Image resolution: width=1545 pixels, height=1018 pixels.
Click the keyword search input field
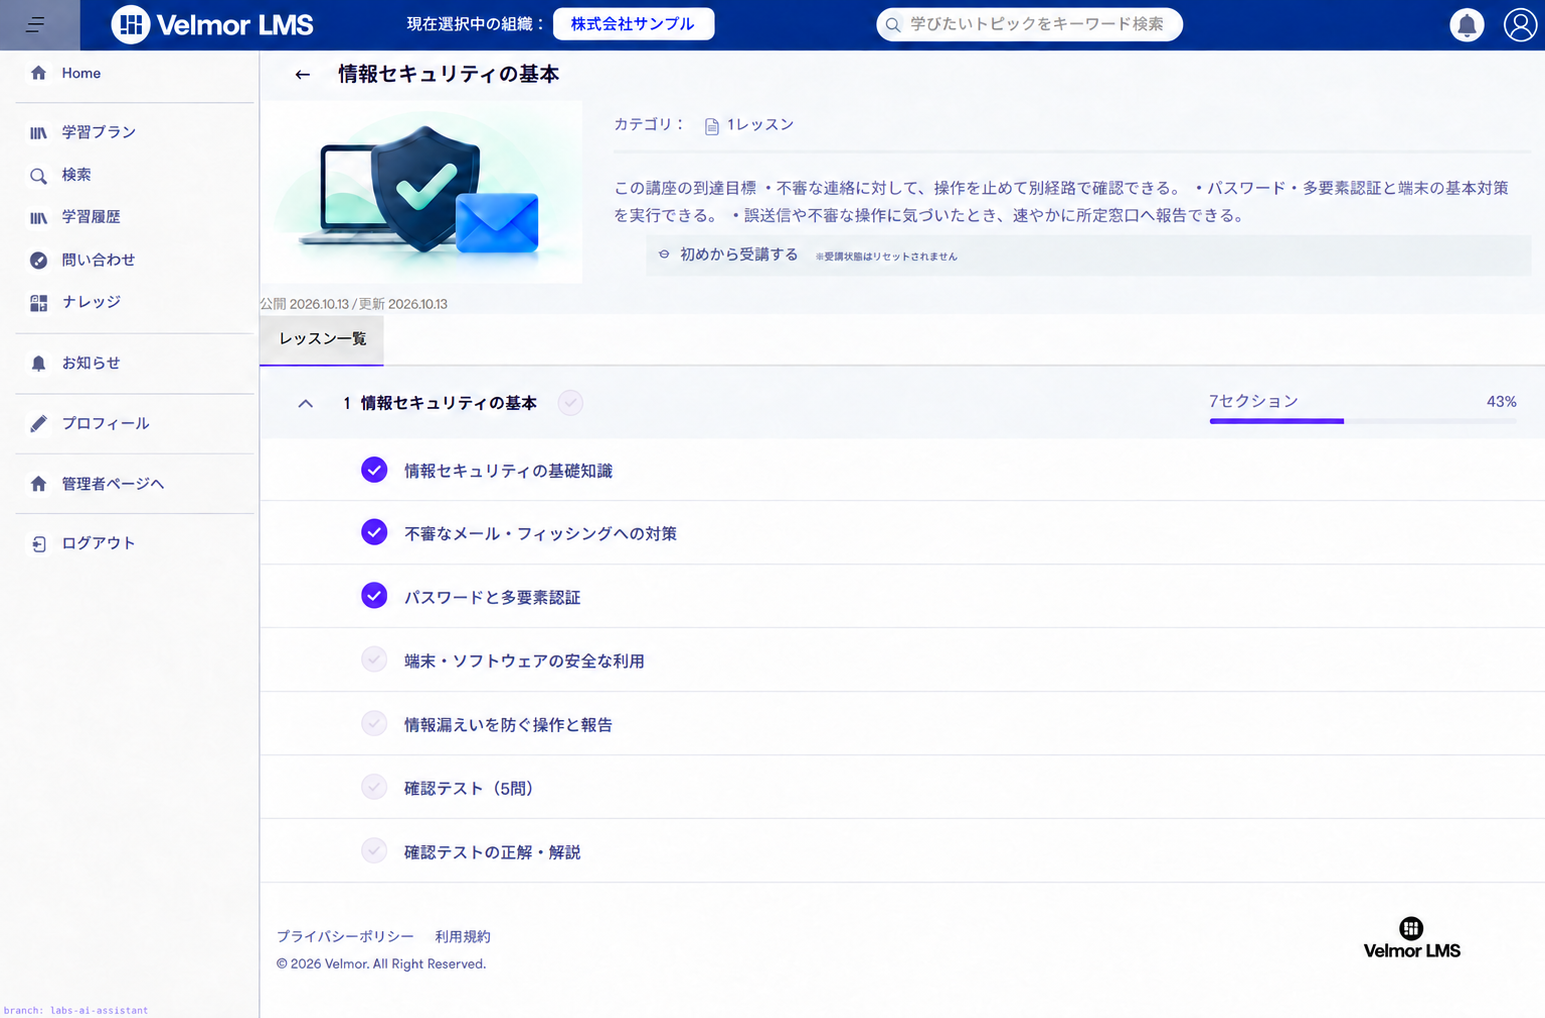pos(1029,25)
